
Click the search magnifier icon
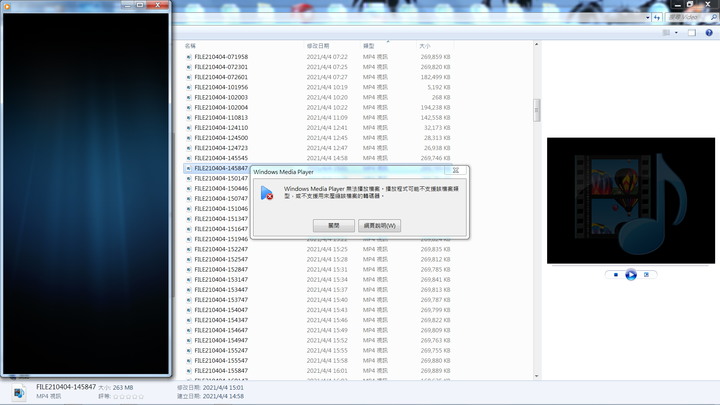pyautogui.click(x=714, y=17)
